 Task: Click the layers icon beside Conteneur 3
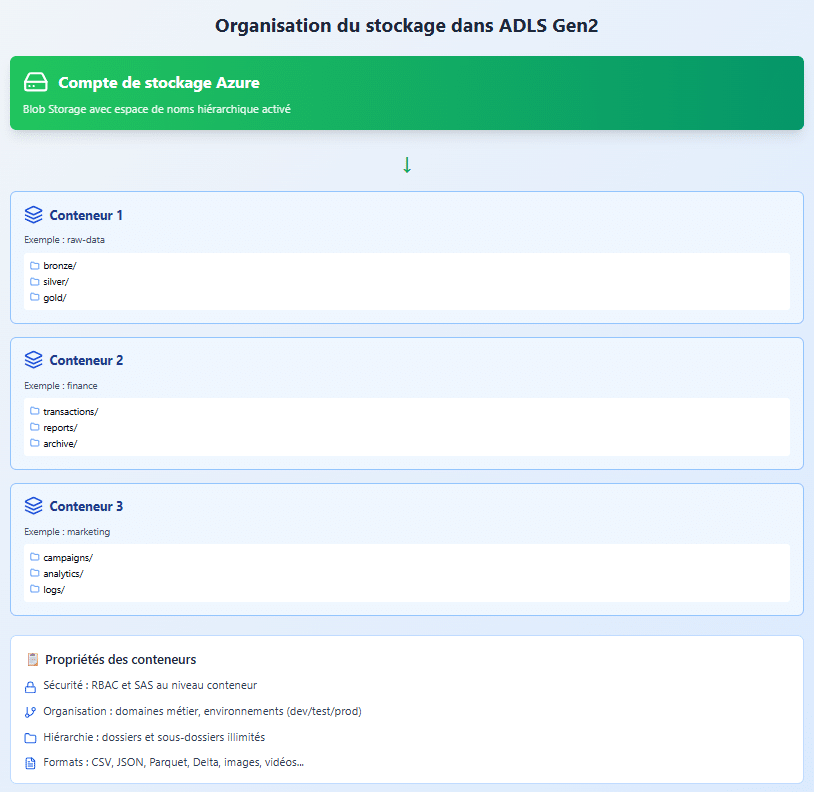34,506
